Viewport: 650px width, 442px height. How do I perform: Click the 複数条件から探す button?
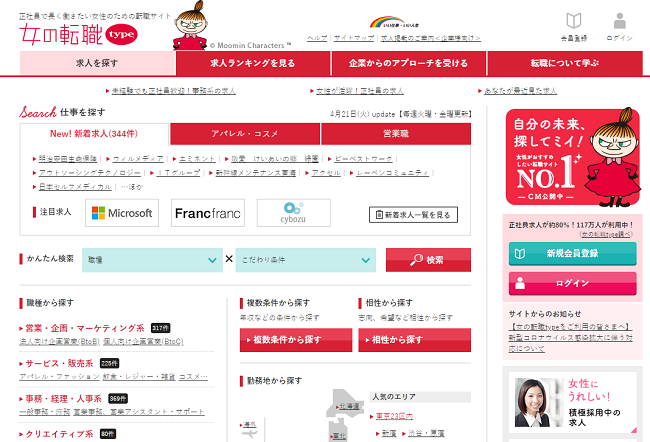[294, 340]
